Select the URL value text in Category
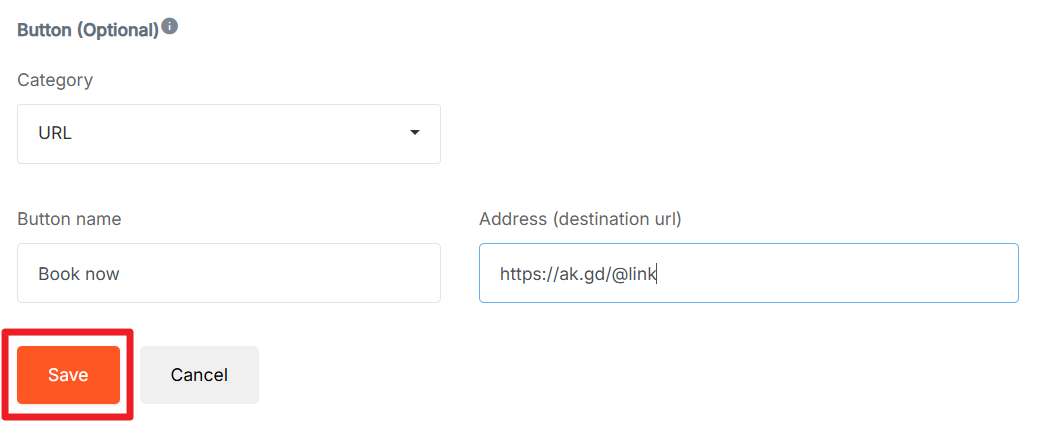The height and width of the screenshot is (422, 1043). (55, 133)
